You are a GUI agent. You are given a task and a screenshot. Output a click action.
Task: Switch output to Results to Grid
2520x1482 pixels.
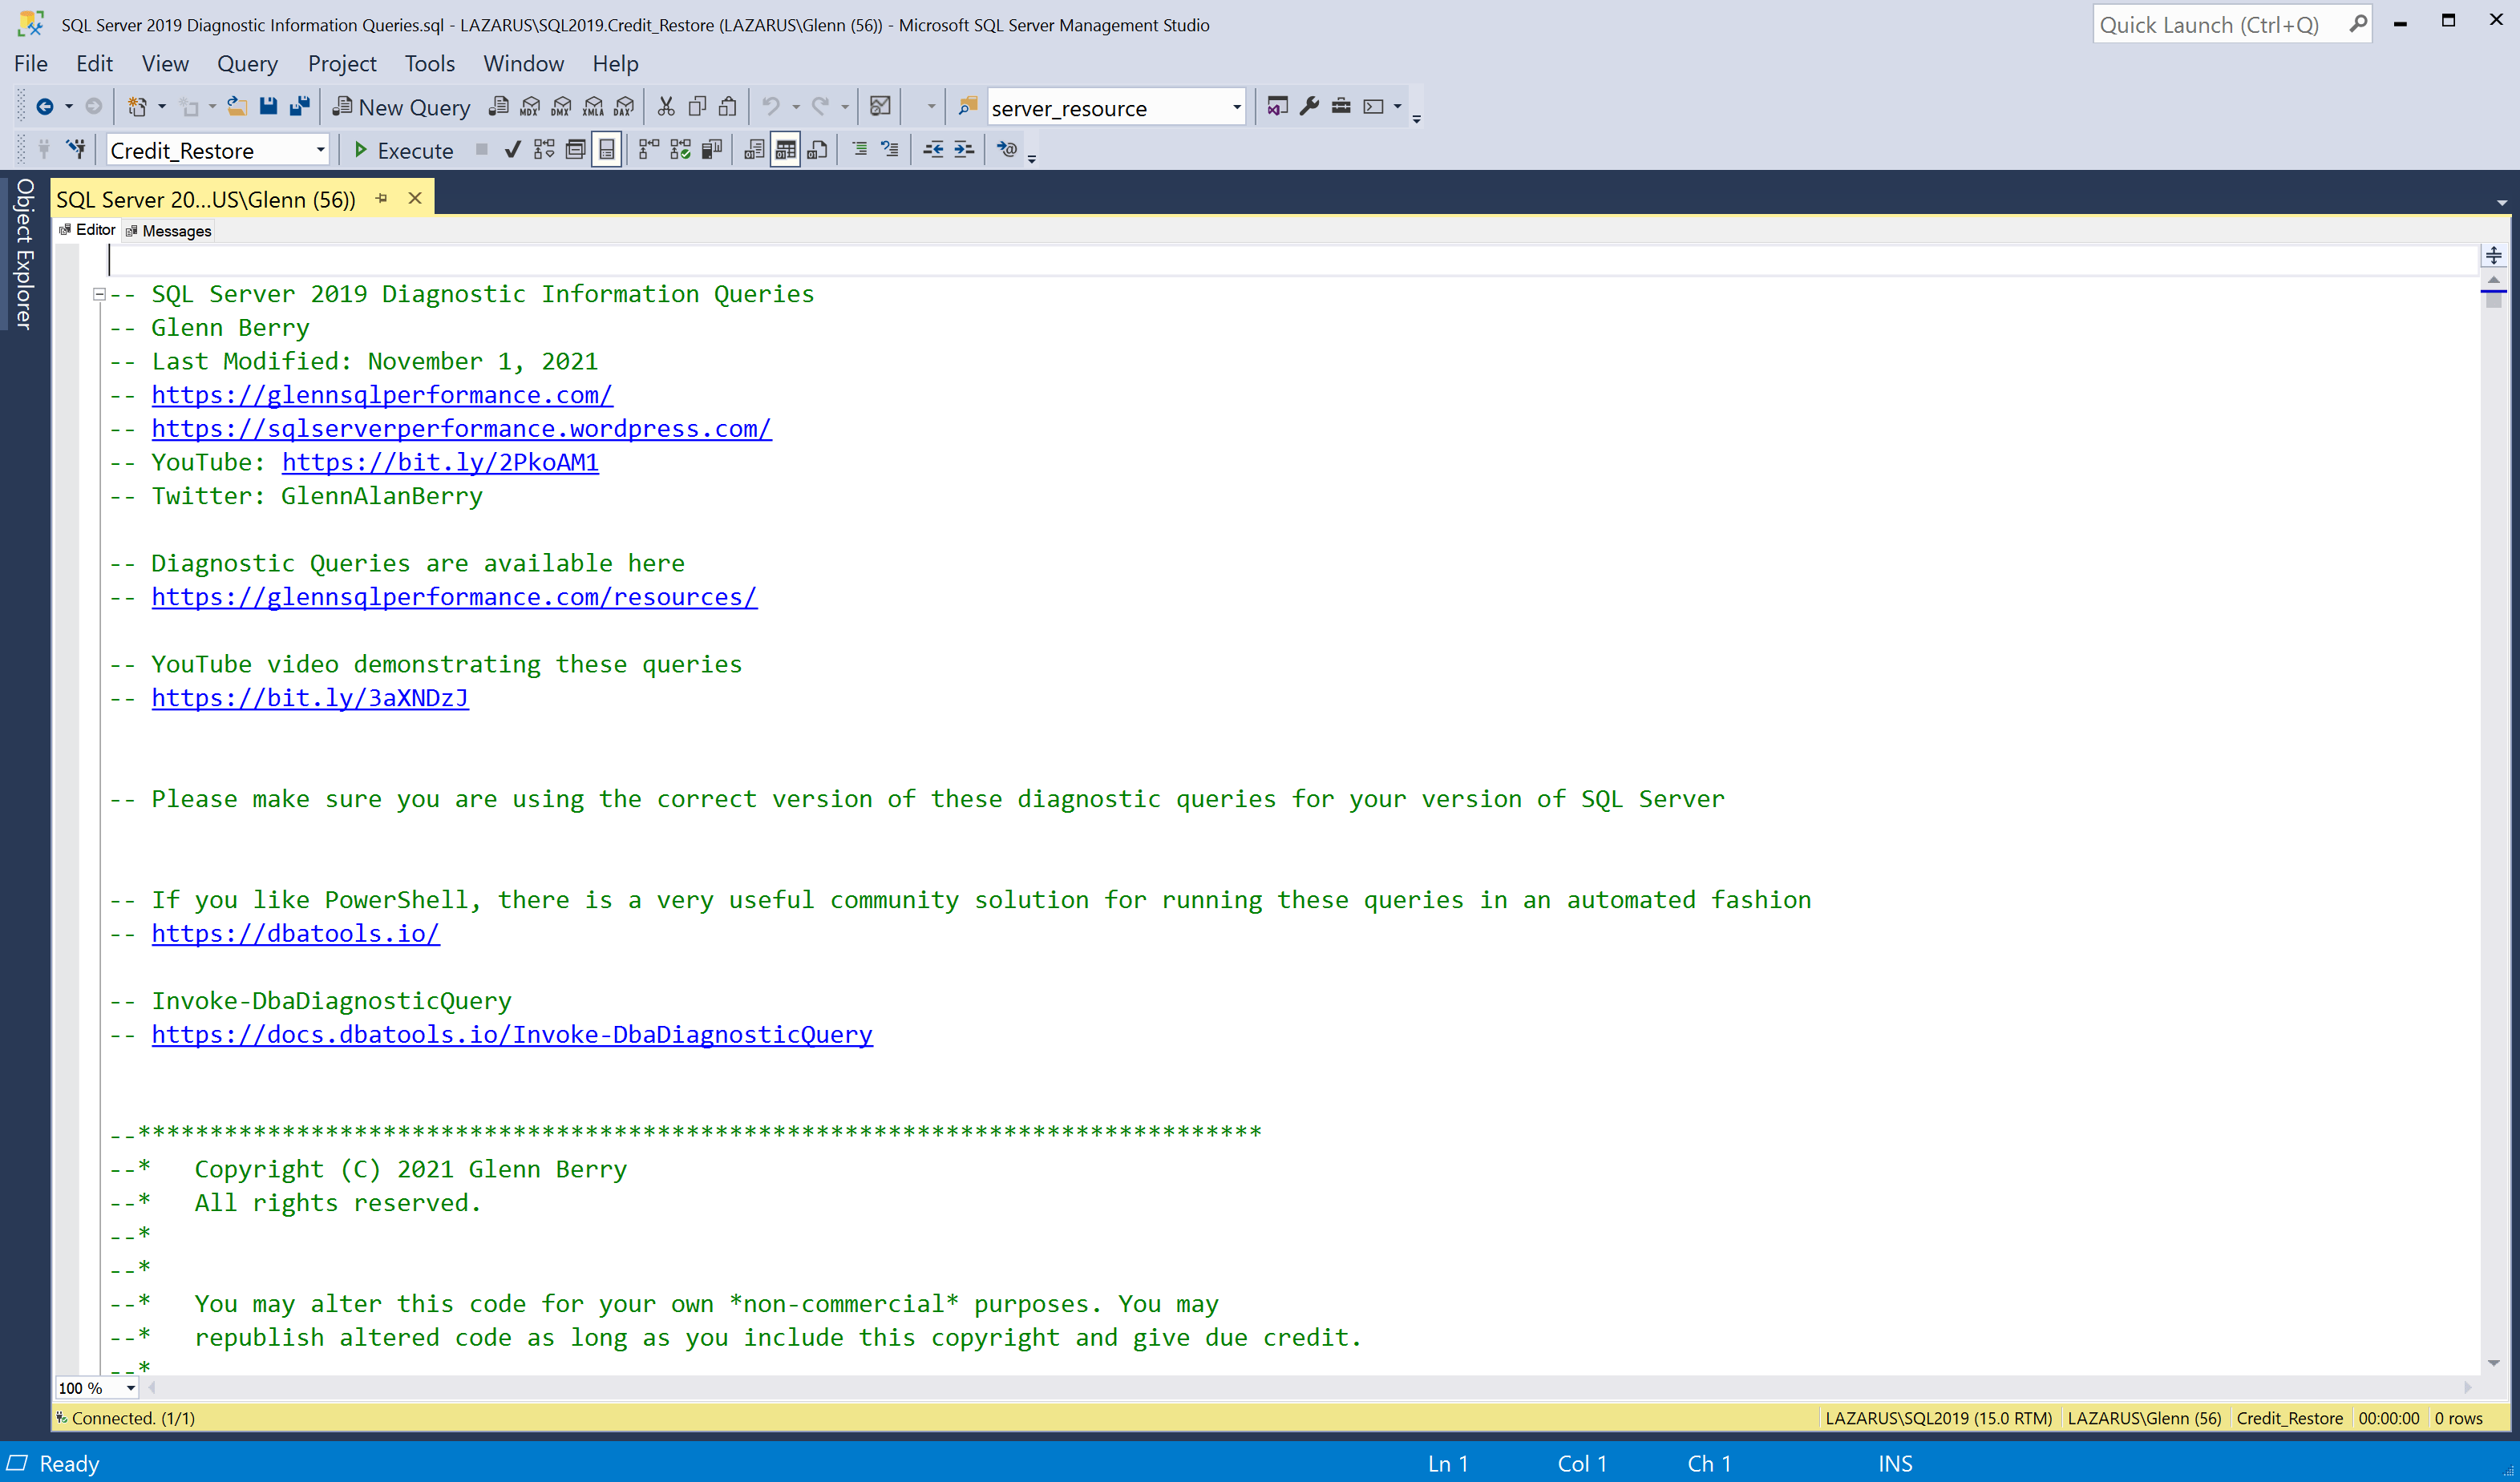[x=786, y=150]
